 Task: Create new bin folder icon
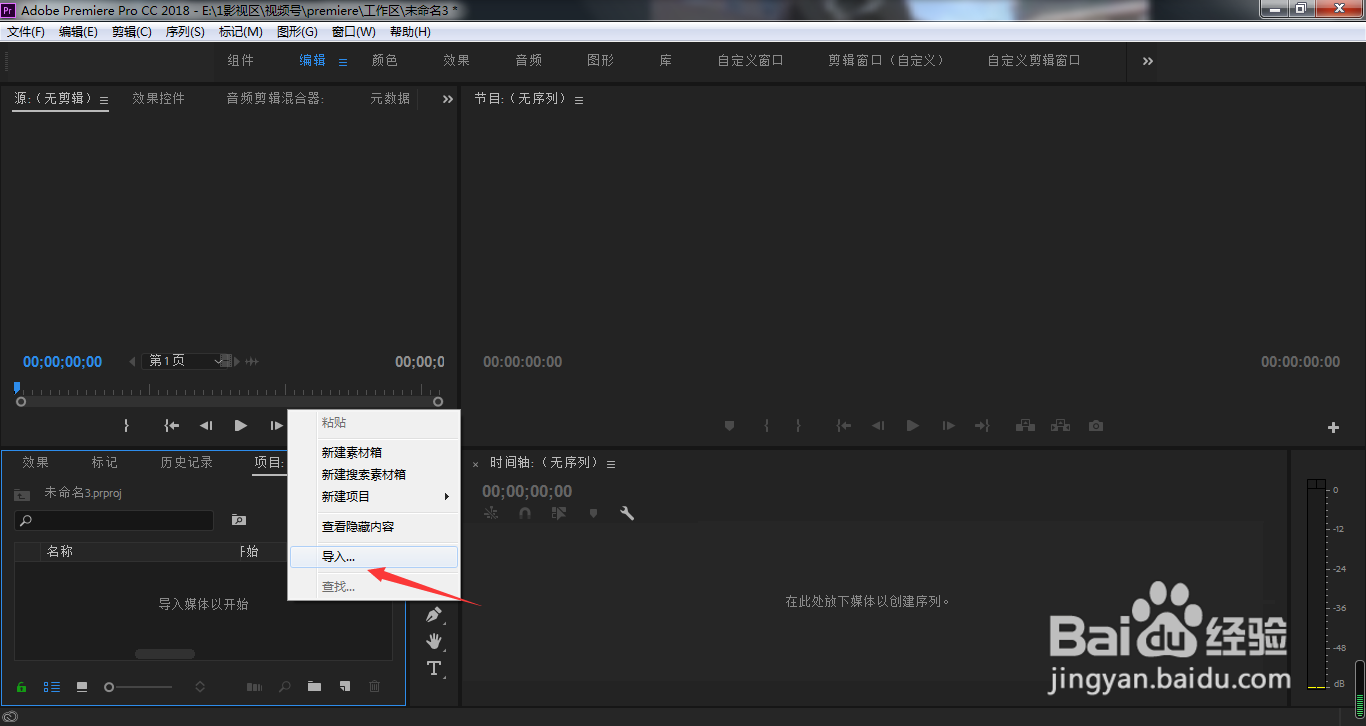pyautogui.click(x=314, y=687)
